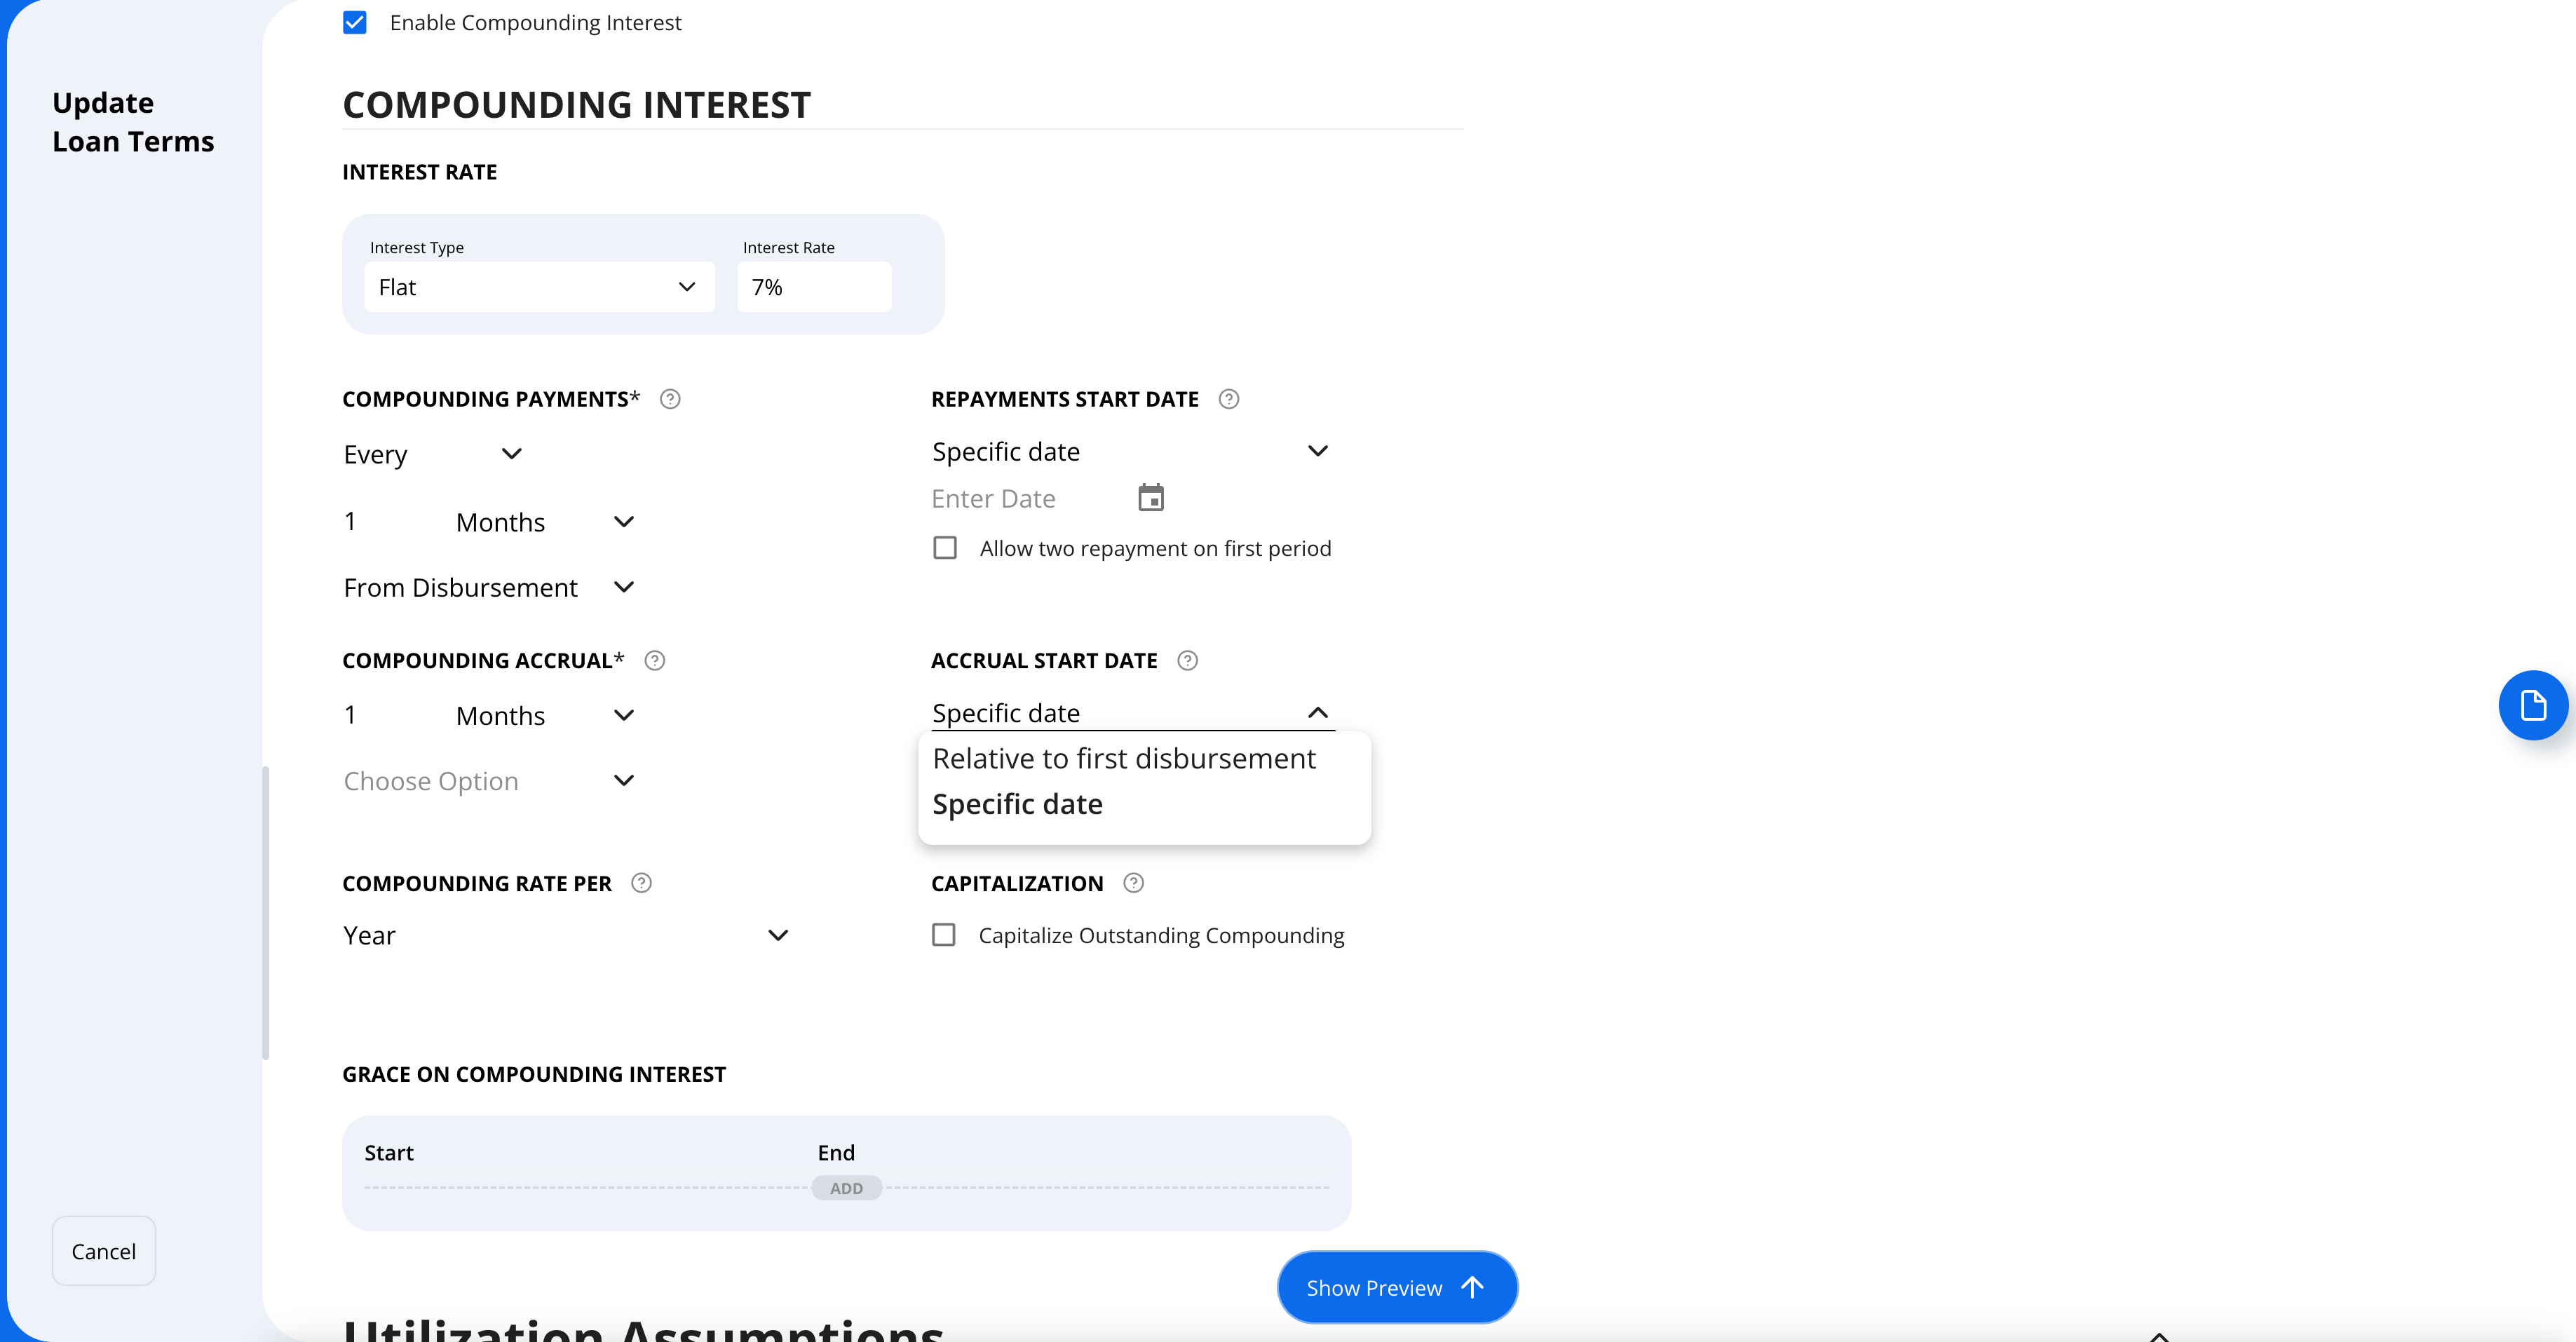The width and height of the screenshot is (2576, 1342).
Task: Click the Repayments Start Date help icon
Action: (x=1229, y=399)
